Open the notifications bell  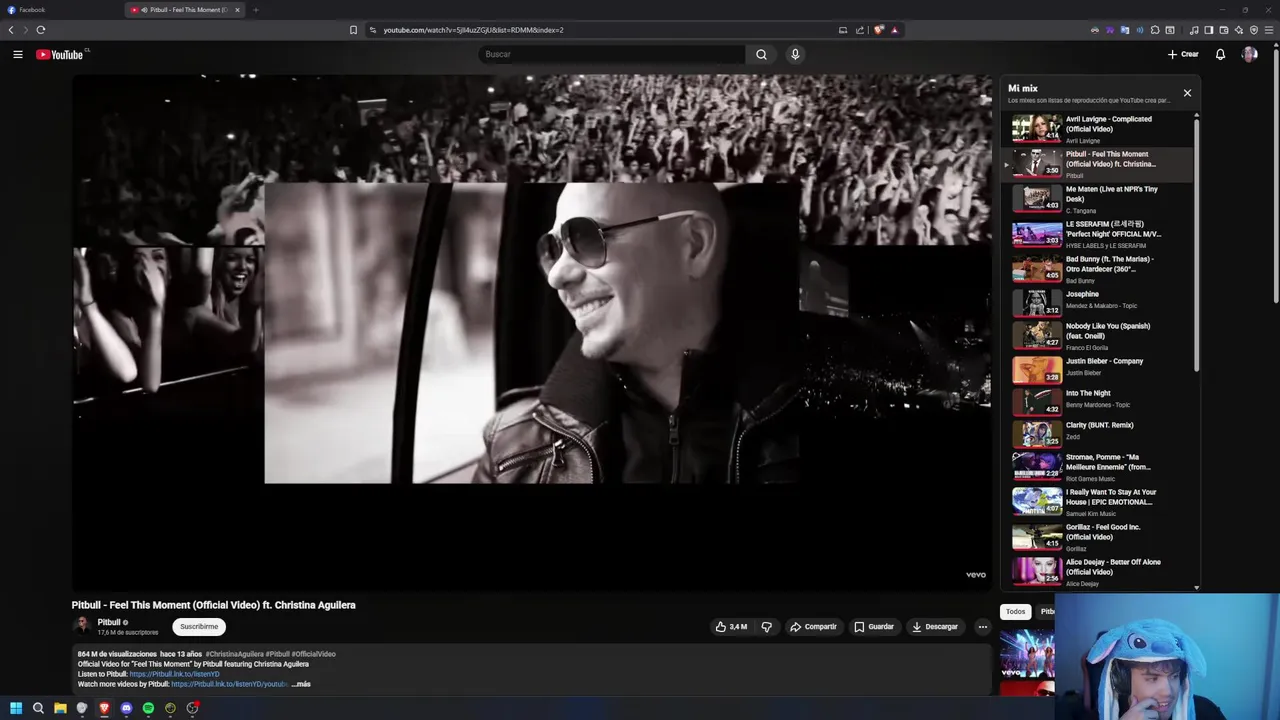coord(1220,54)
